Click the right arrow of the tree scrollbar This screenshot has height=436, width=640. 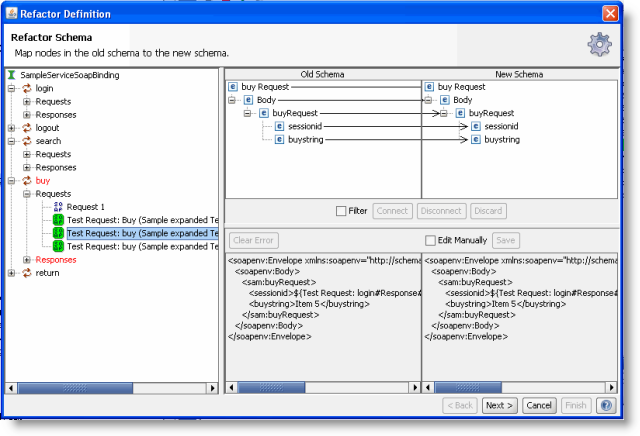(x=212, y=388)
